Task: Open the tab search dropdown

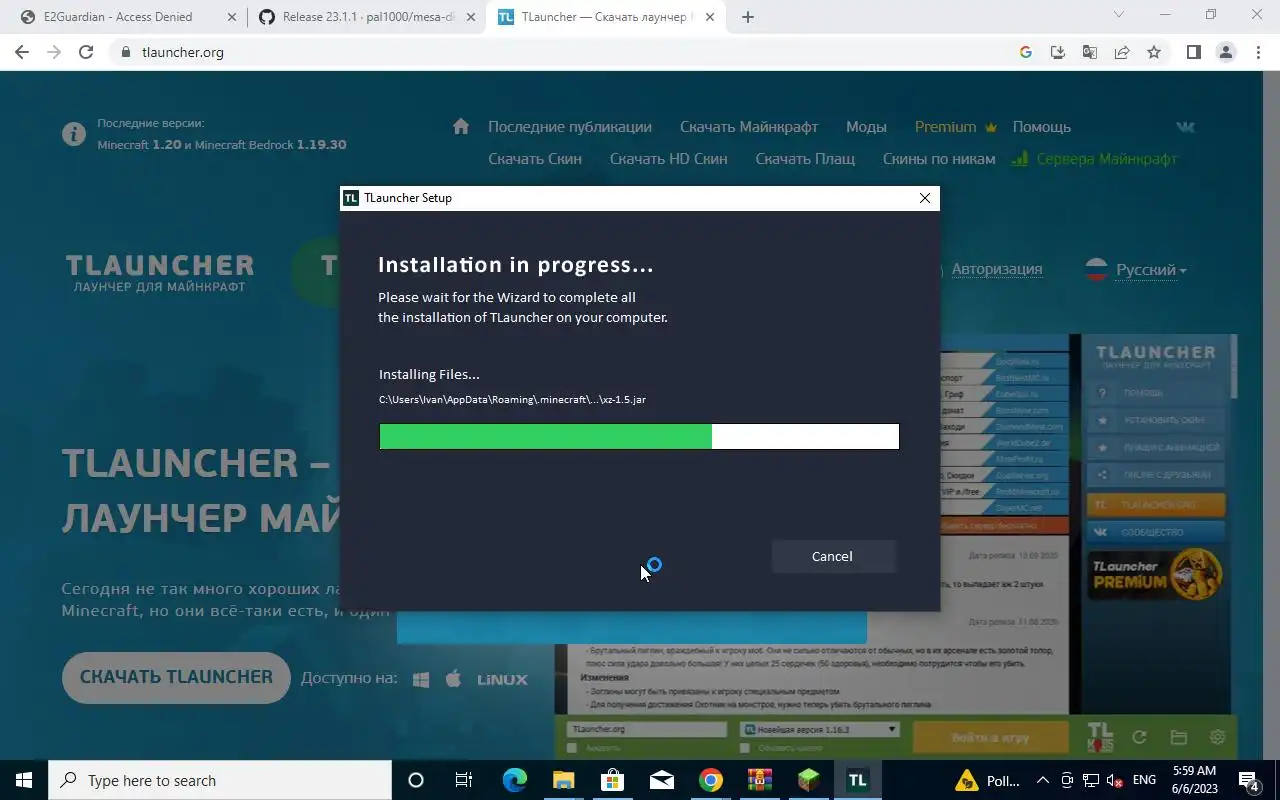Action: pos(1119,14)
